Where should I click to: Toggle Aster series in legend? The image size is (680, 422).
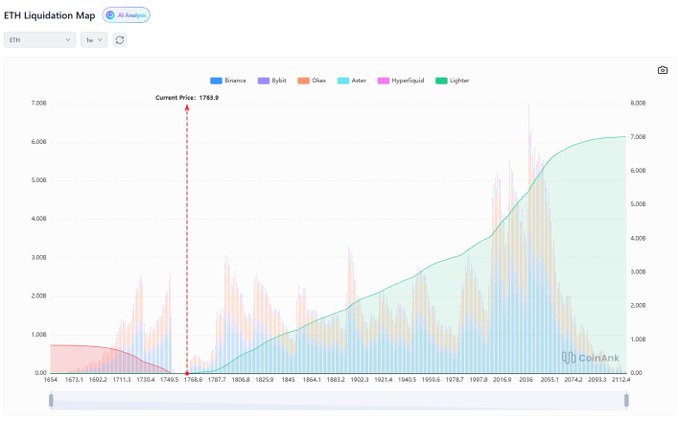tap(352, 81)
